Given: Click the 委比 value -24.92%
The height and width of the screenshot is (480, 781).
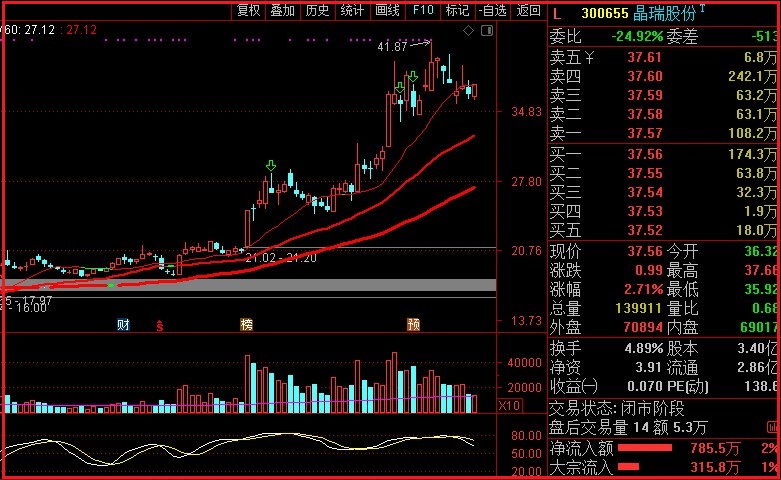Looking at the screenshot, I should (637, 37).
